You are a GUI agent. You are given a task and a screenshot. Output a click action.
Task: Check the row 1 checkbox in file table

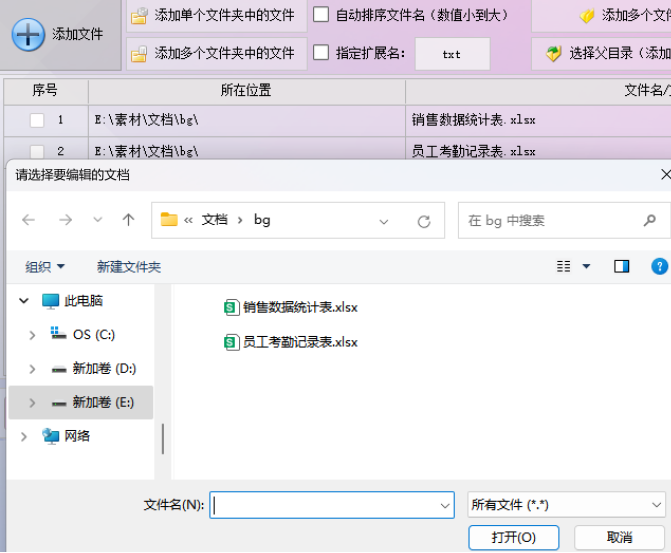[x=37, y=120]
